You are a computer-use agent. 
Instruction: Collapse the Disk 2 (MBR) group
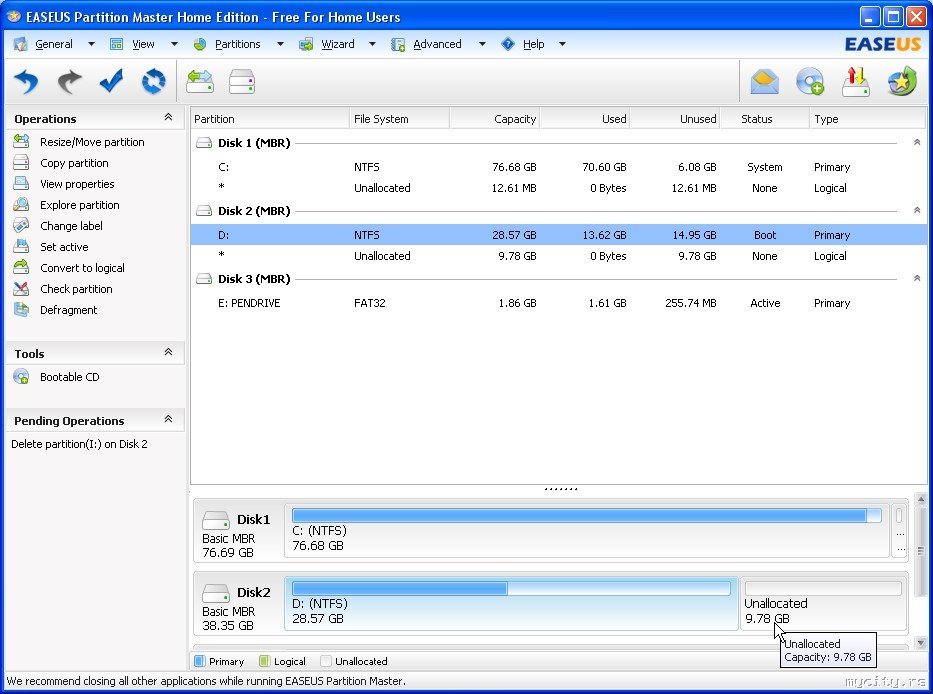pyautogui.click(x=916, y=211)
